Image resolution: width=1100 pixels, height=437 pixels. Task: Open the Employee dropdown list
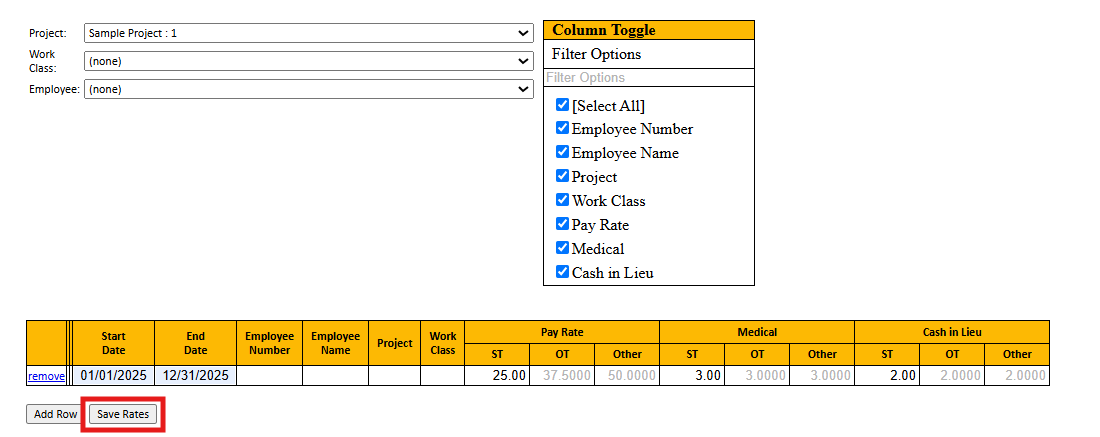[308, 89]
